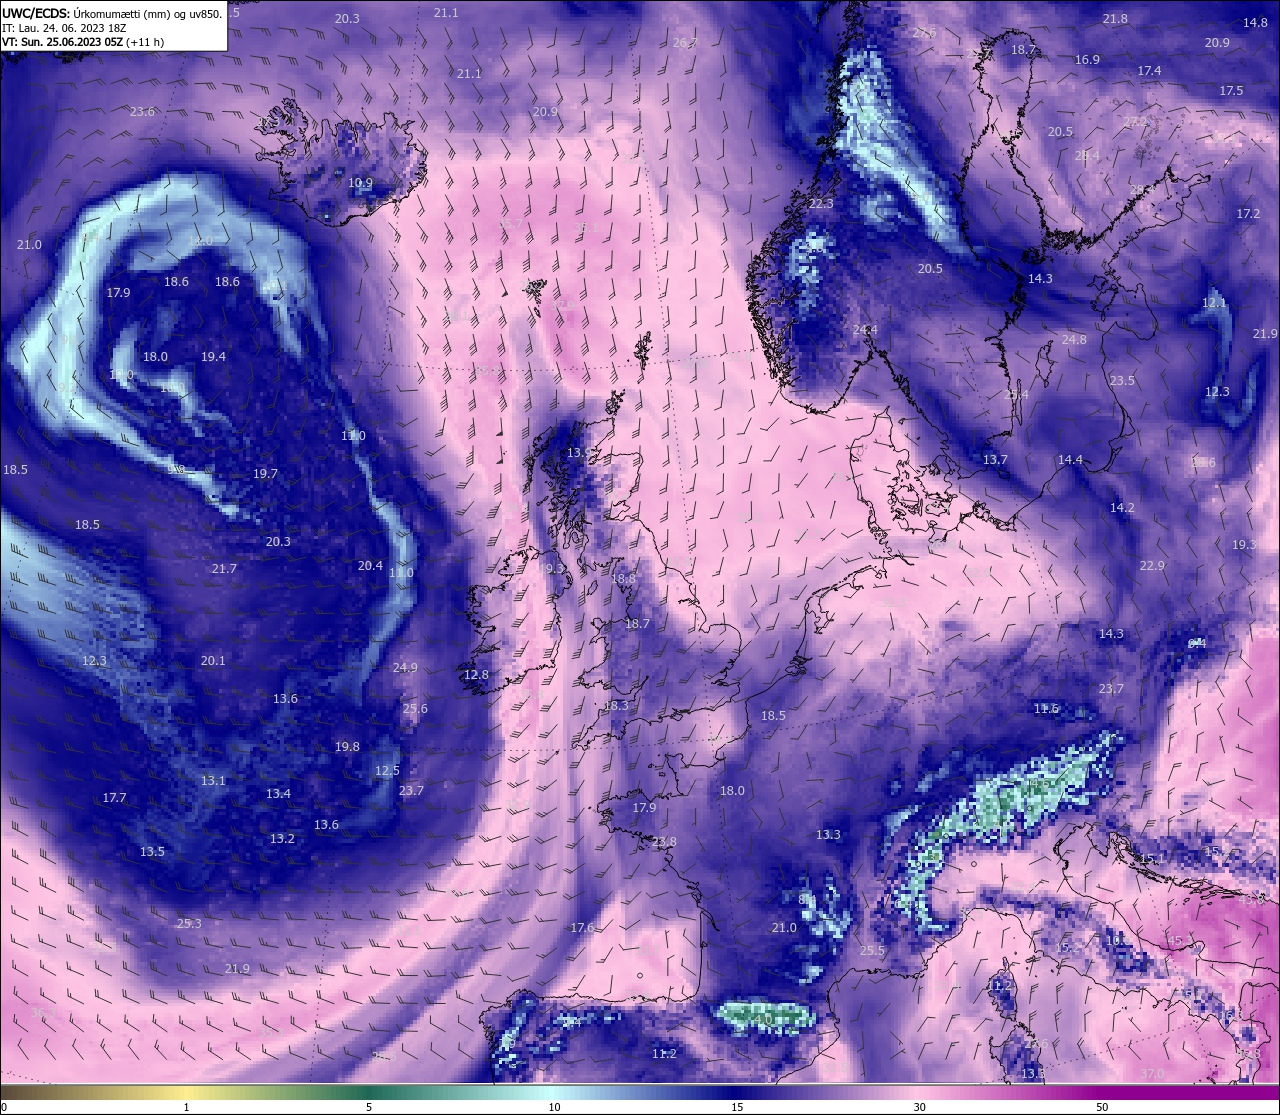Click the VT: Sun. 25.06.2023 05Z line

(x=84, y=42)
